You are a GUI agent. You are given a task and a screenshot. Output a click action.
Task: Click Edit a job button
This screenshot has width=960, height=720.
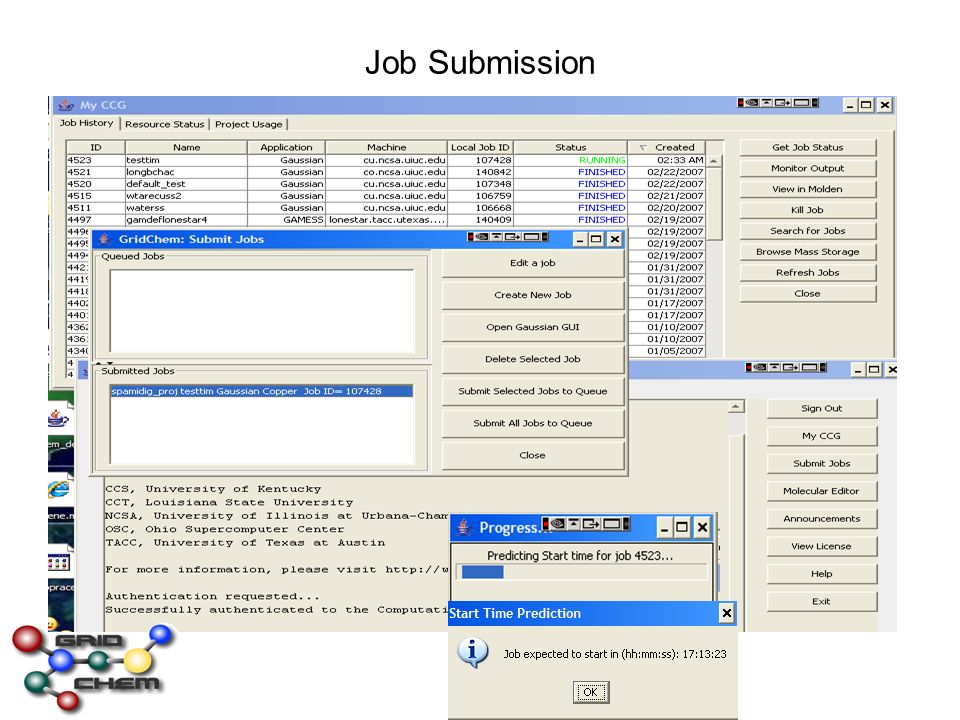click(x=533, y=263)
